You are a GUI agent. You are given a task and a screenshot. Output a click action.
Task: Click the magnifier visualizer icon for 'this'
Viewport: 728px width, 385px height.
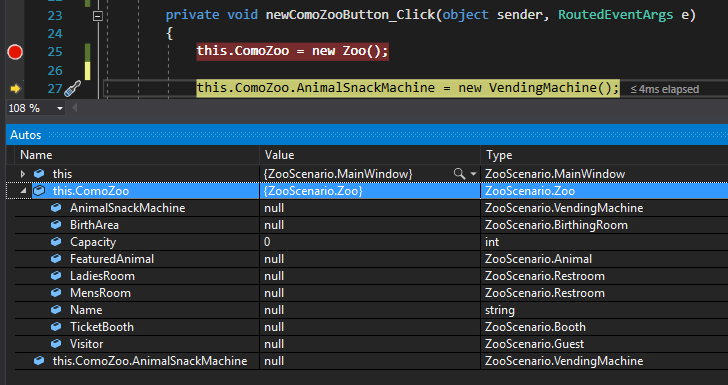459,174
